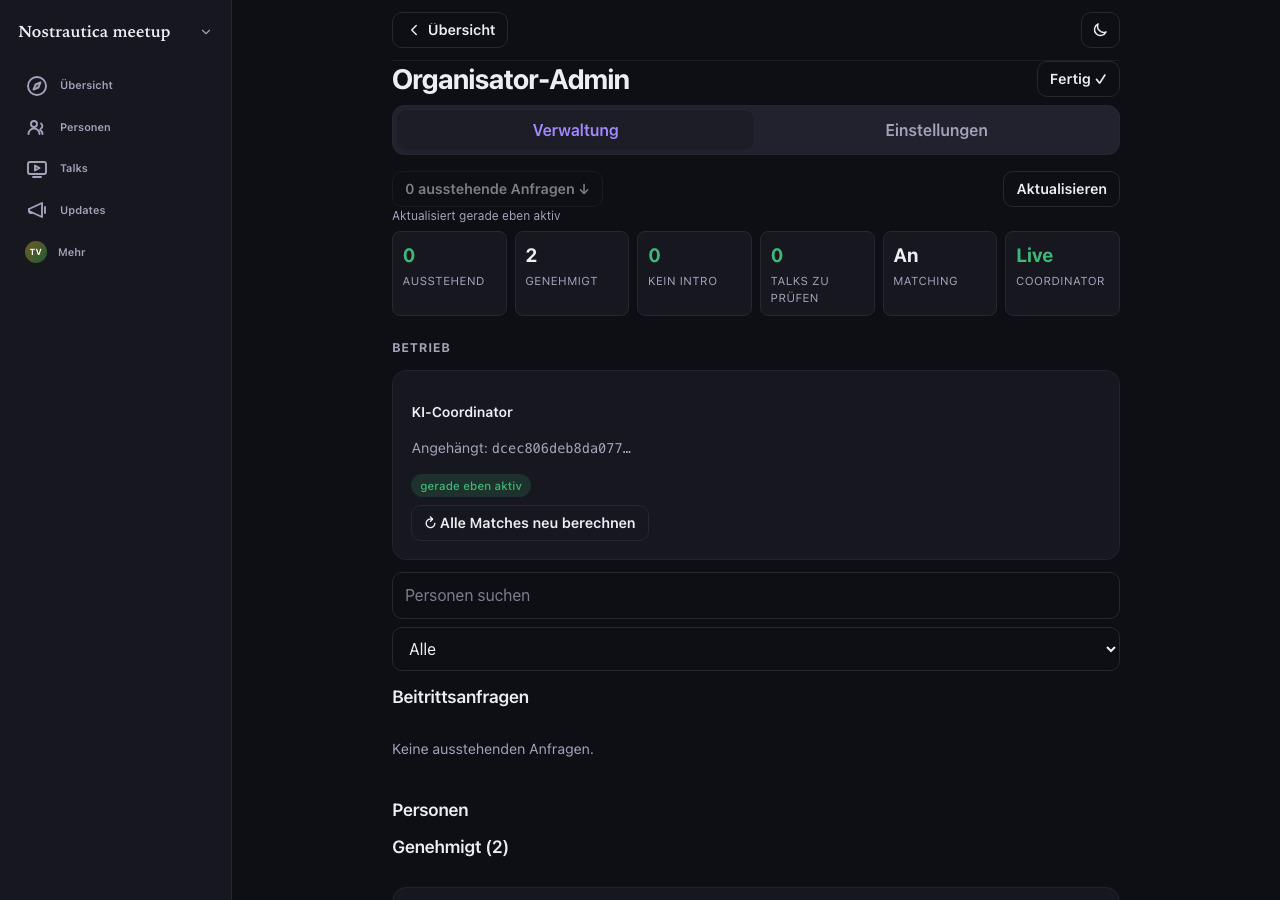
Task: Click the KI-Coordinator heading
Action: (462, 412)
